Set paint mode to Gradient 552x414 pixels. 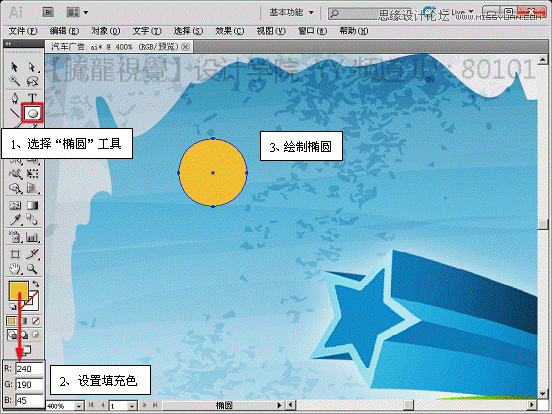coord(24,321)
